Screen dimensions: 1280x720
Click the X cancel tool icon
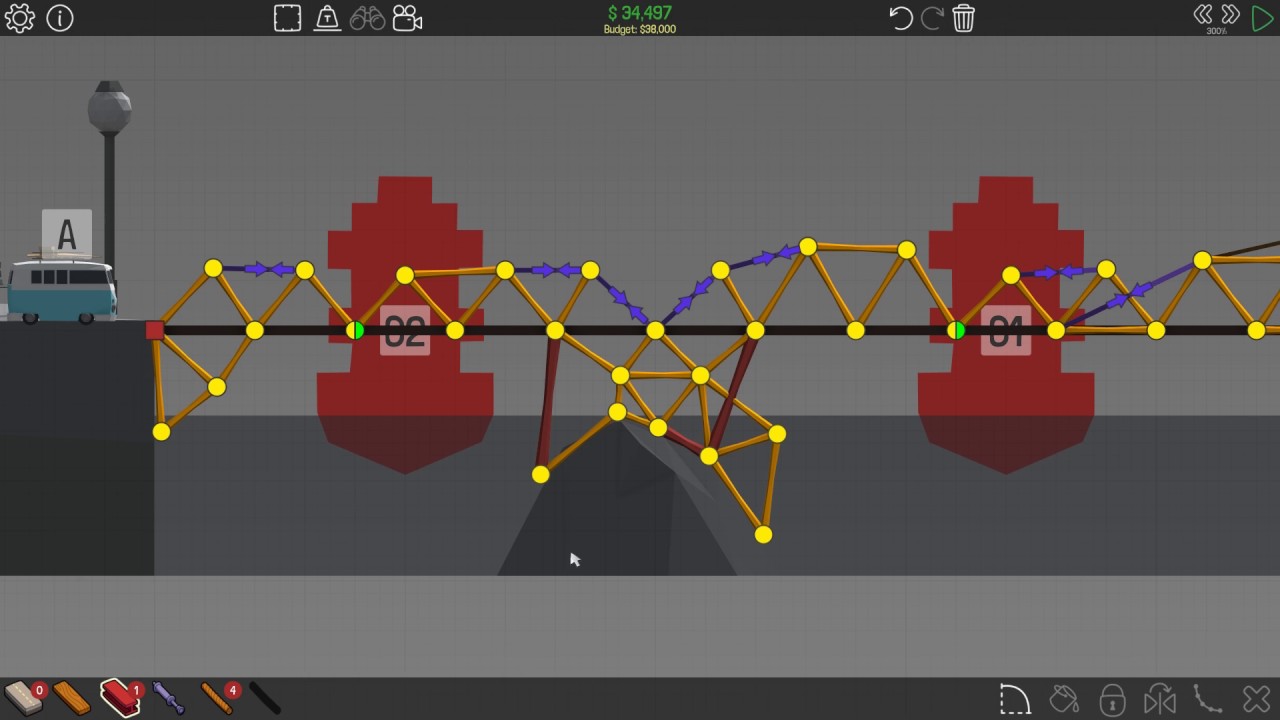pos(1257,698)
